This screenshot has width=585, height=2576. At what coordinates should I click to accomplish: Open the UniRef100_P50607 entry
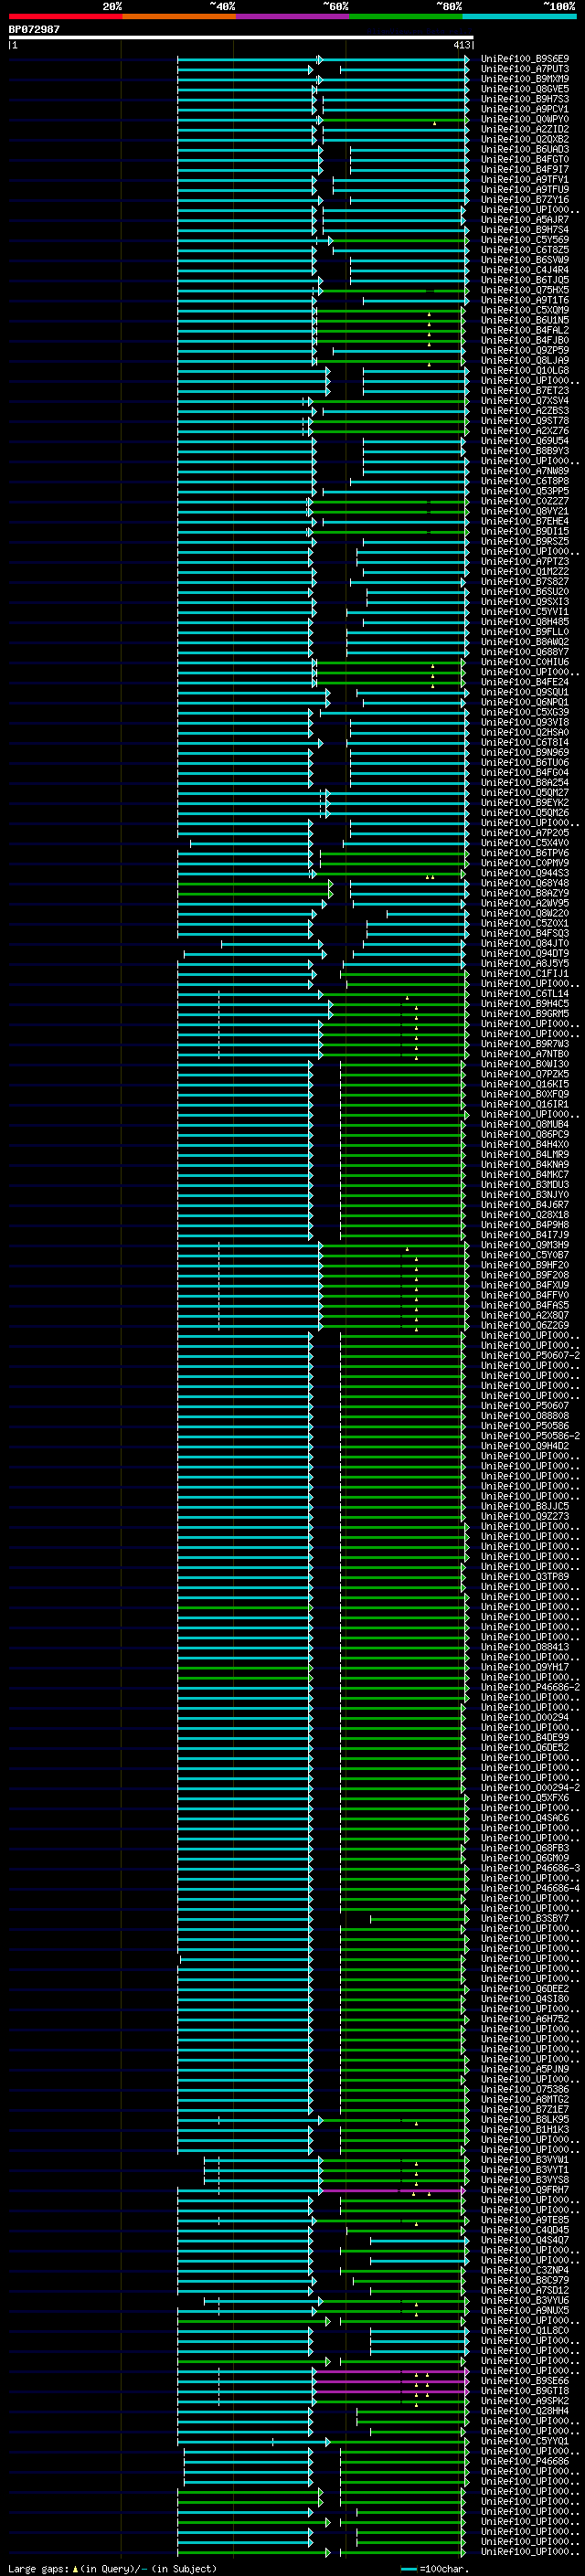[x=525, y=1406]
